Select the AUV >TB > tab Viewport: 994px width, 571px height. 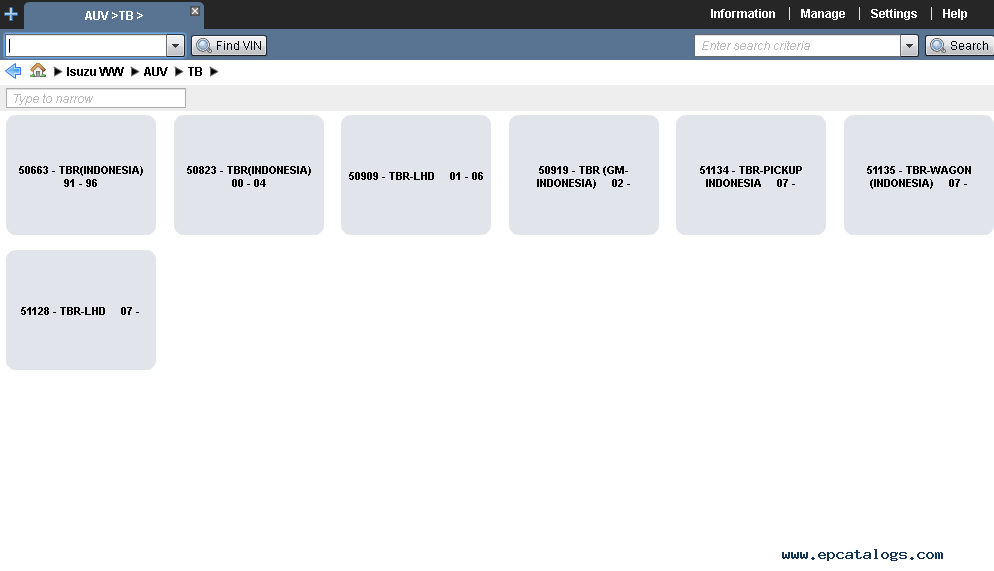pyautogui.click(x=113, y=15)
